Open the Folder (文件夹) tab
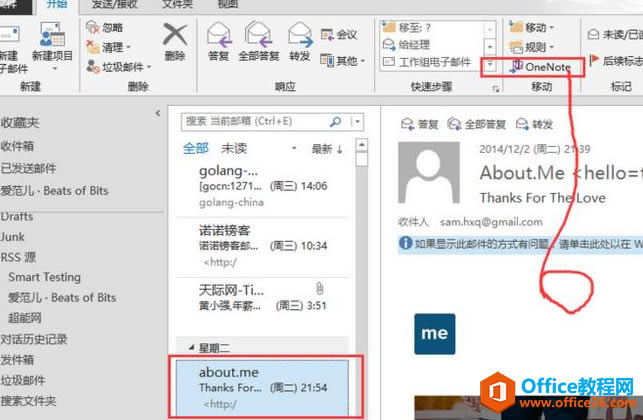This screenshot has width=643, height=420. point(177,4)
